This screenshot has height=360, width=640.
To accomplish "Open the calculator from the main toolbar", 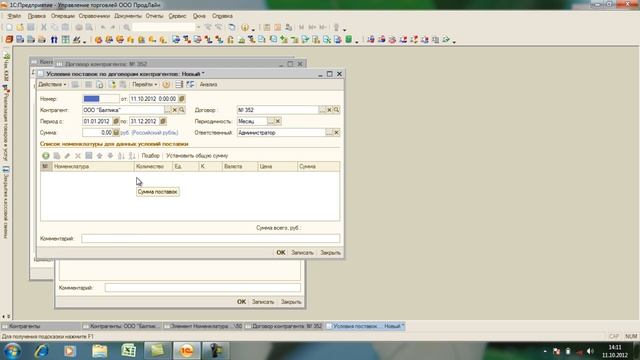I will tap(267, 27).
